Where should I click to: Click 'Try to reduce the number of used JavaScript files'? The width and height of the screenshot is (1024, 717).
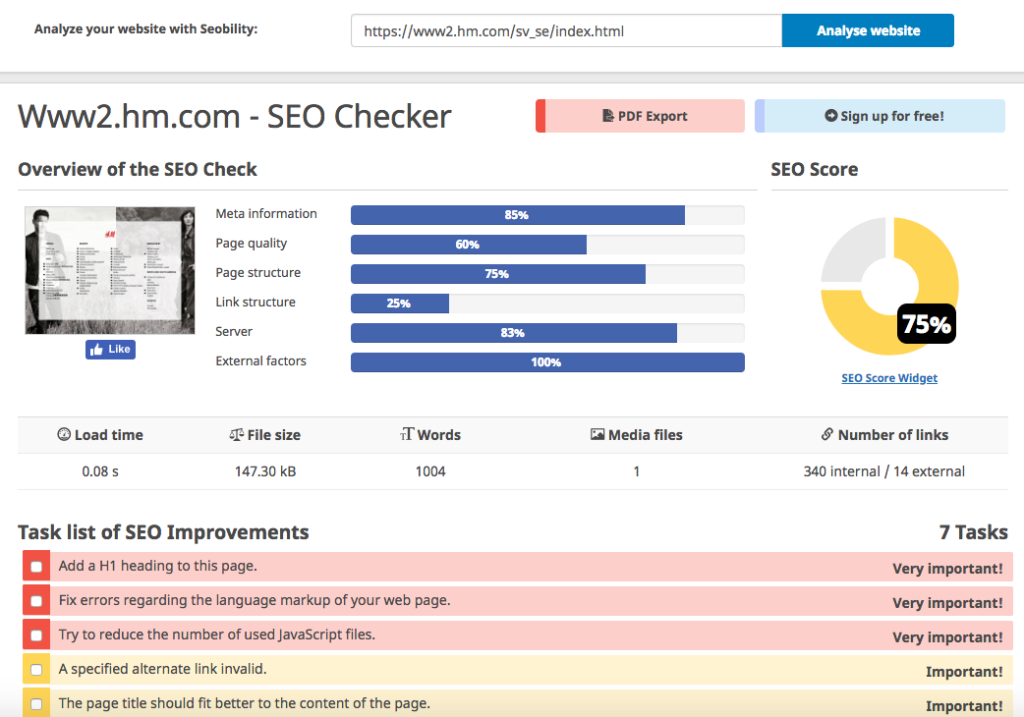point(217,635)
